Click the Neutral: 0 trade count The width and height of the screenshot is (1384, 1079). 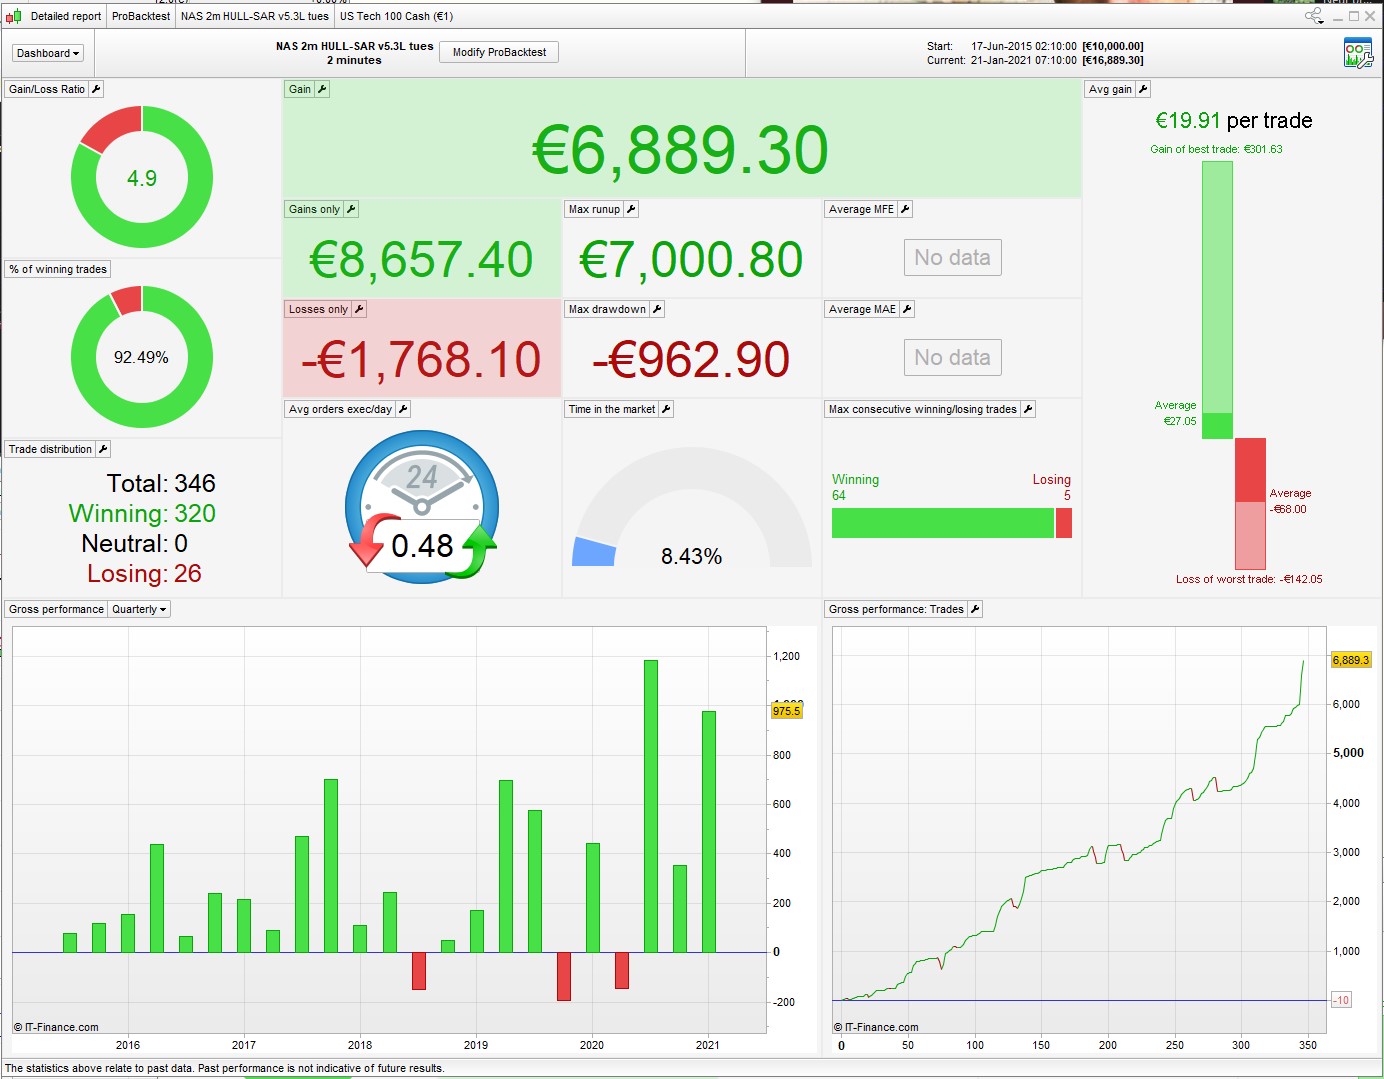[x=135, y=544]
